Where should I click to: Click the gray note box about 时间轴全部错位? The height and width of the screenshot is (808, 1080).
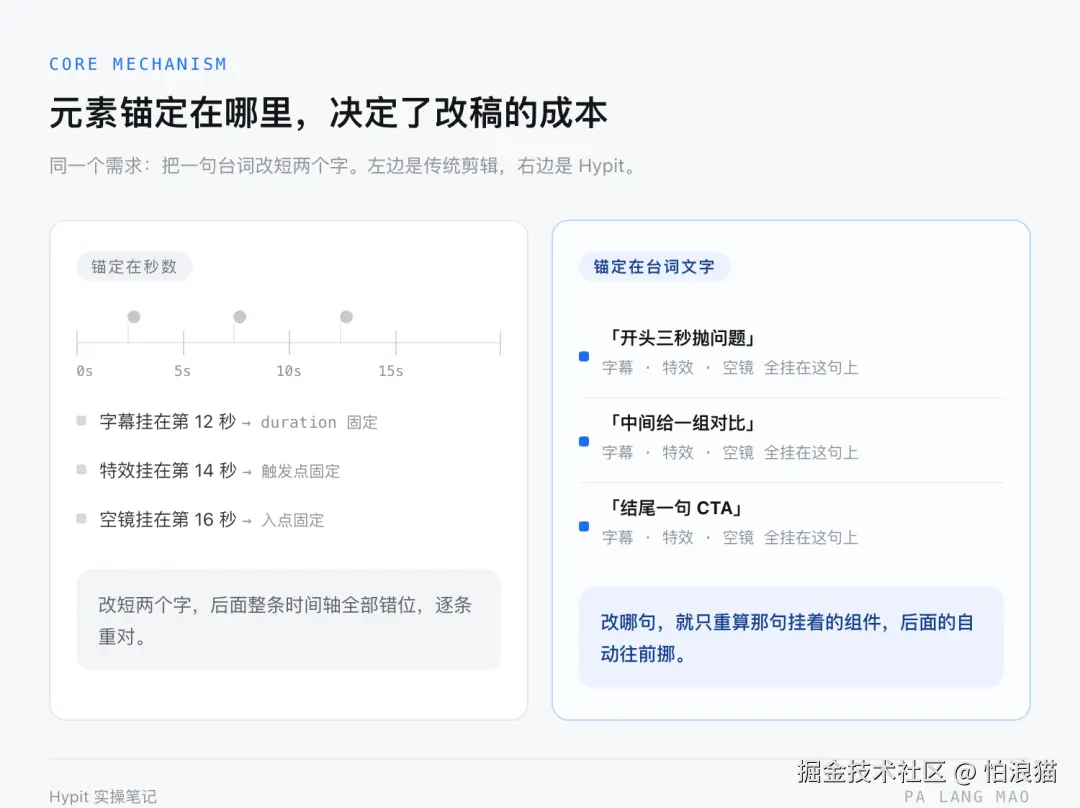[x=289, y=620]
